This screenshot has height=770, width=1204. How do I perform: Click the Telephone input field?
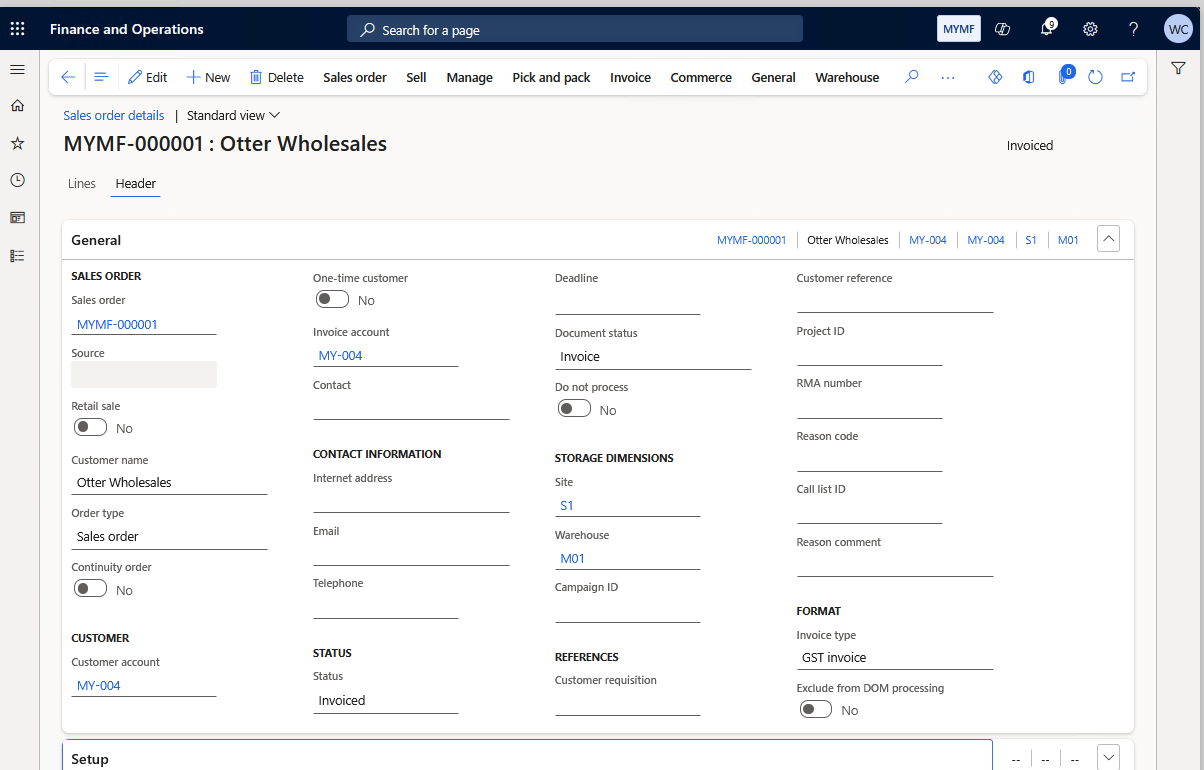[x=386, y=606]
